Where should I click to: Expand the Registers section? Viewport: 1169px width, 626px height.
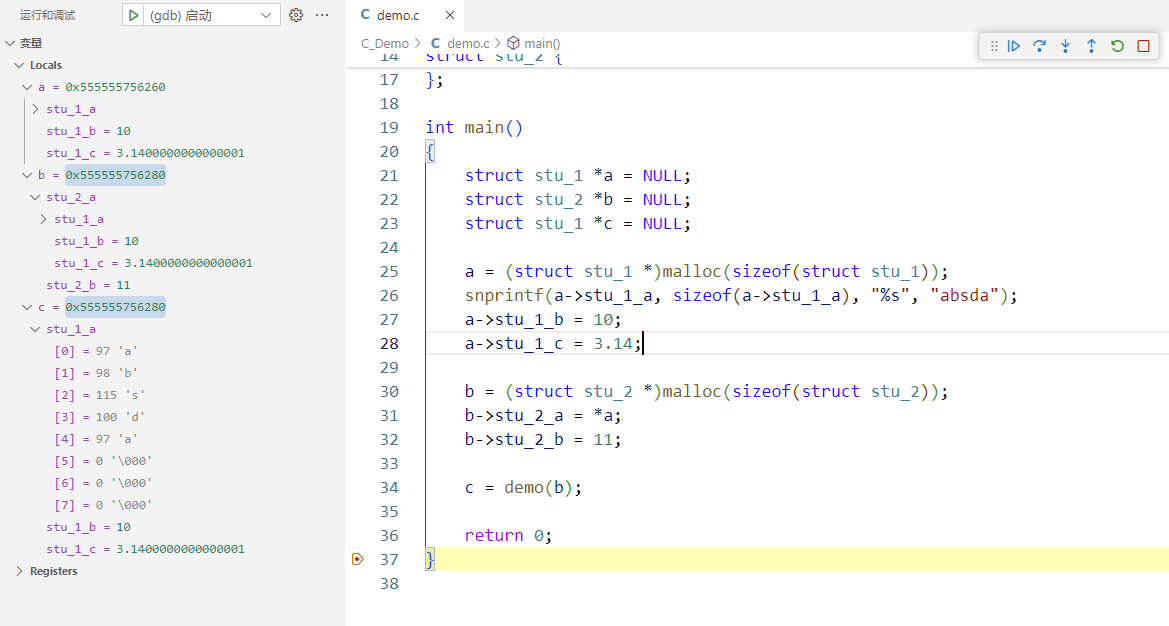coord(19,571)
